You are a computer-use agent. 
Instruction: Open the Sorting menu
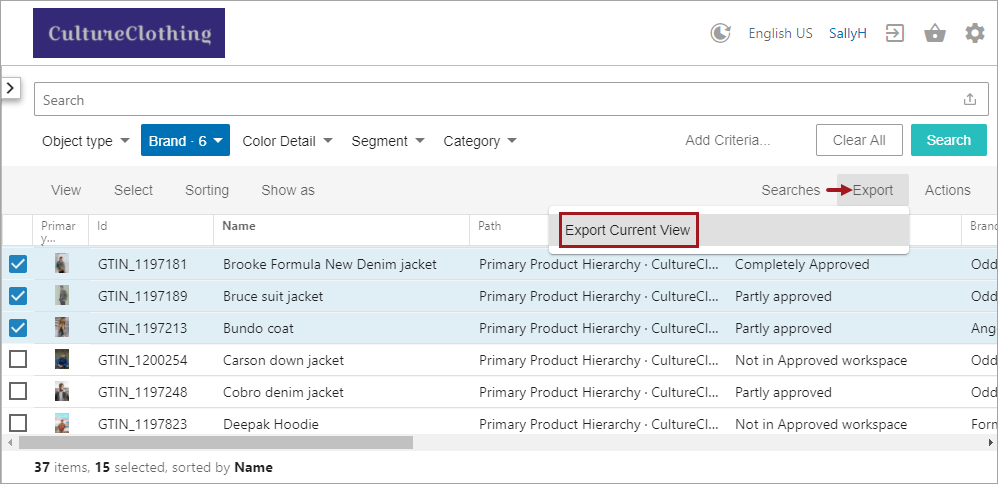(x=207, y=190)
